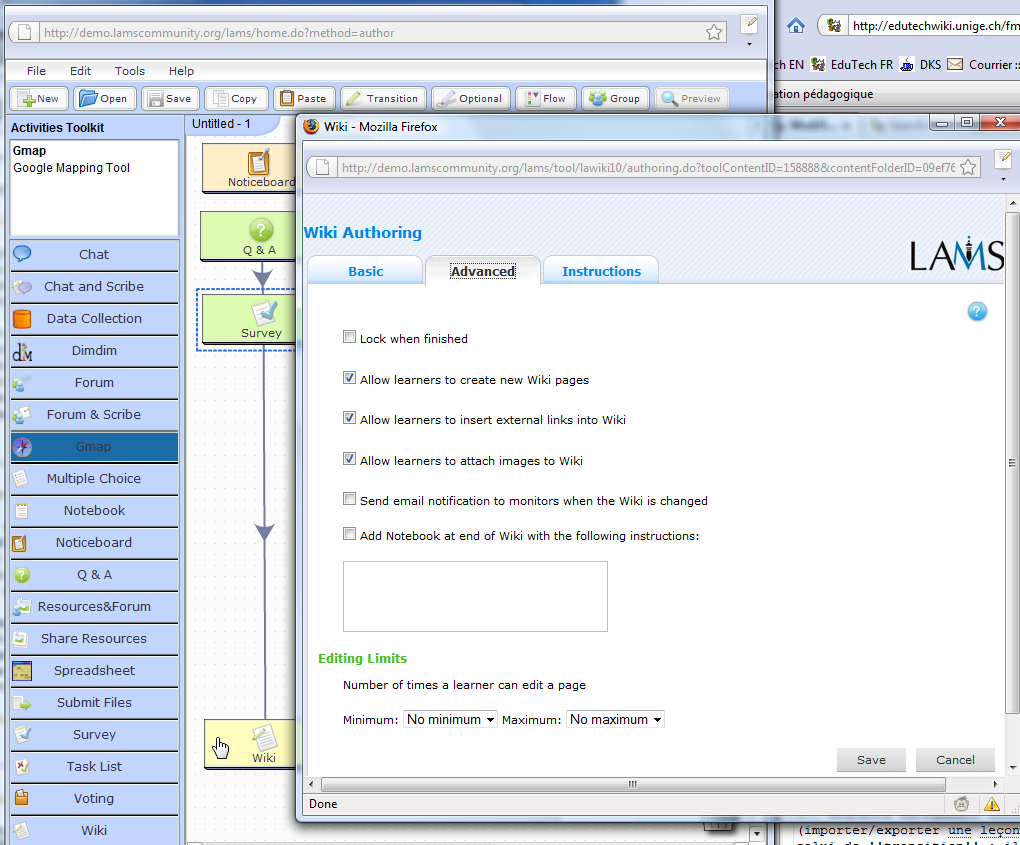
Task: Select the Dimdim activity
Action: point(94,350)
